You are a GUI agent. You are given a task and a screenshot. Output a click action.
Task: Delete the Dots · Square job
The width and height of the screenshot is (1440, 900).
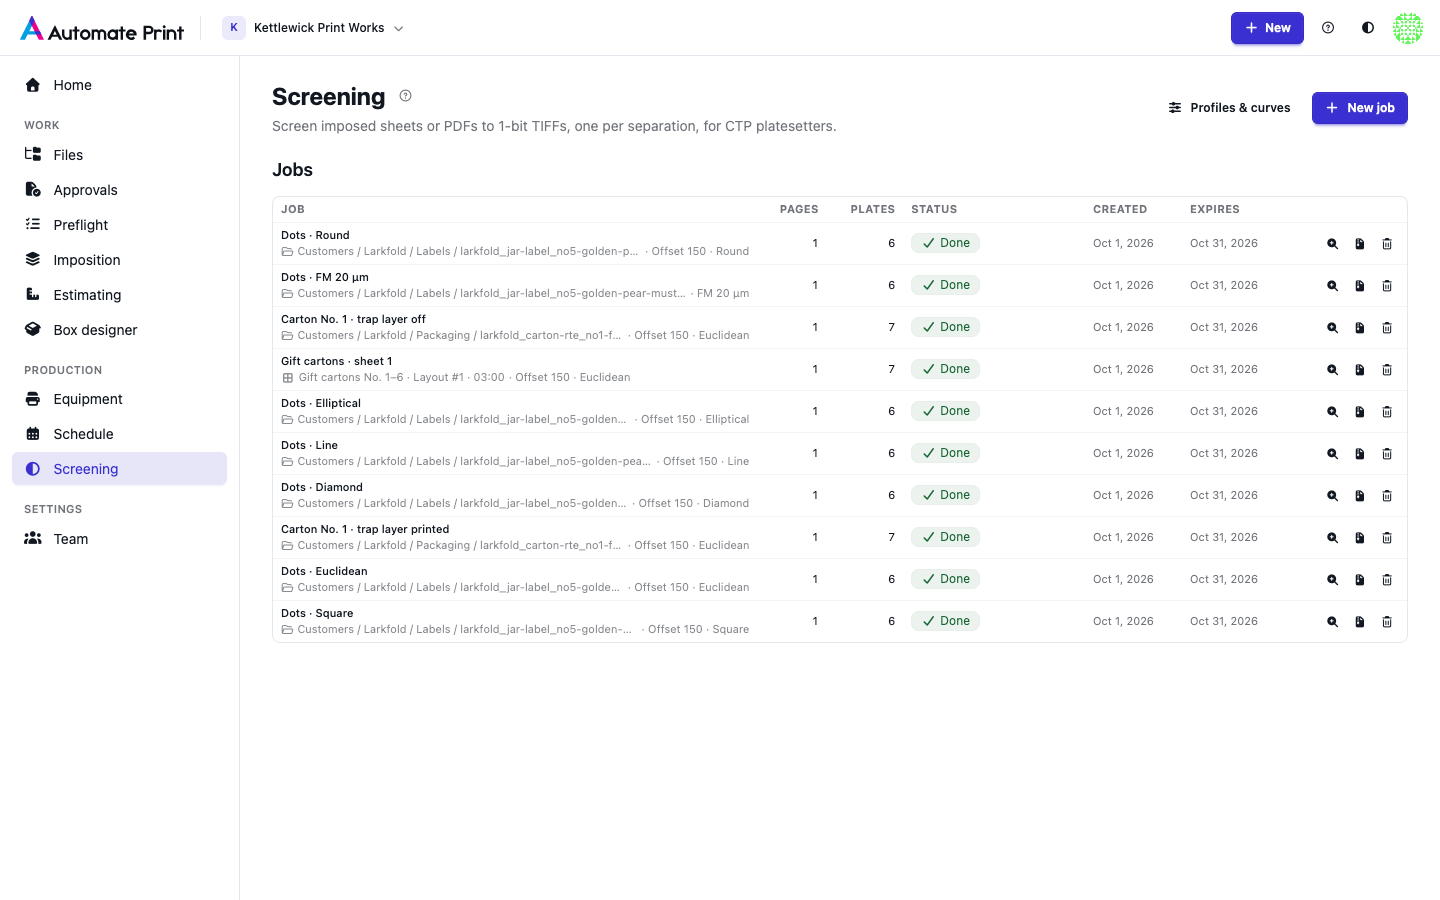(x=1387, y=622)
